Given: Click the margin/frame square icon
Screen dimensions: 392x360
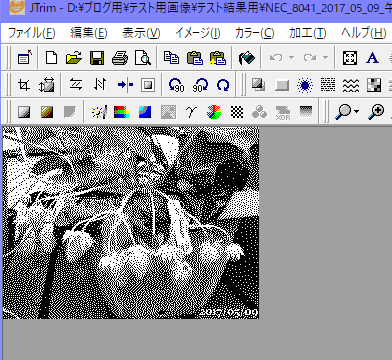Looking at the screenshot, I should pos(147,85).
